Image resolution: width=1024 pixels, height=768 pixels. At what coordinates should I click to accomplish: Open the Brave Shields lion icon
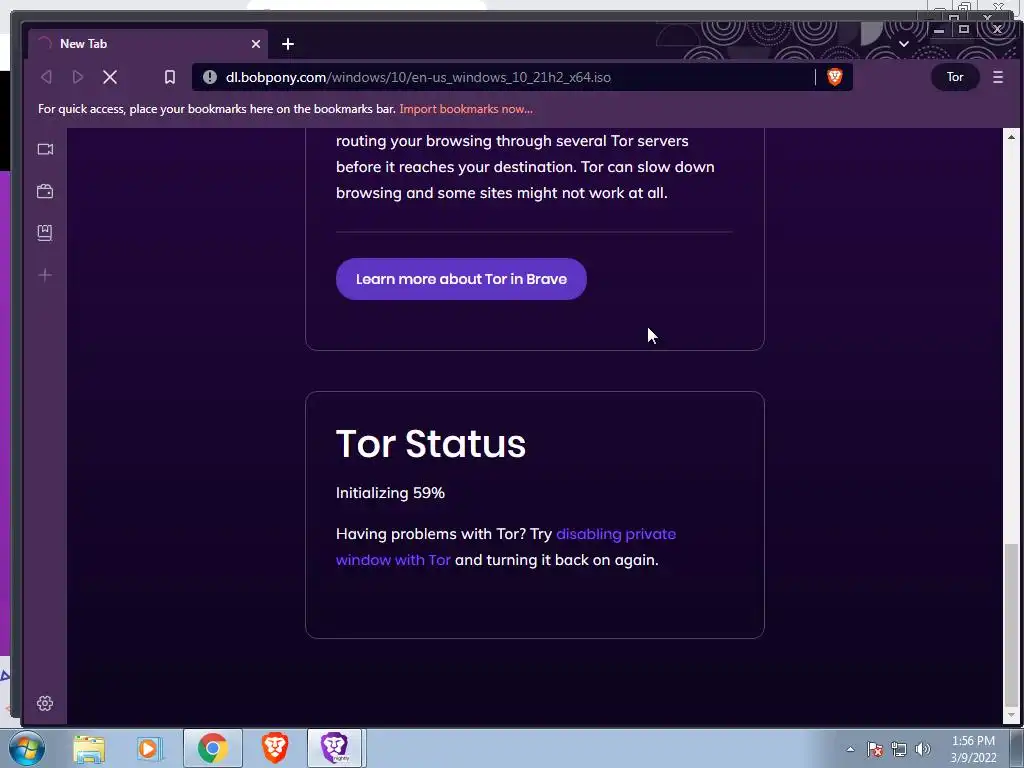pyautogui.click(x=834, y=77)
